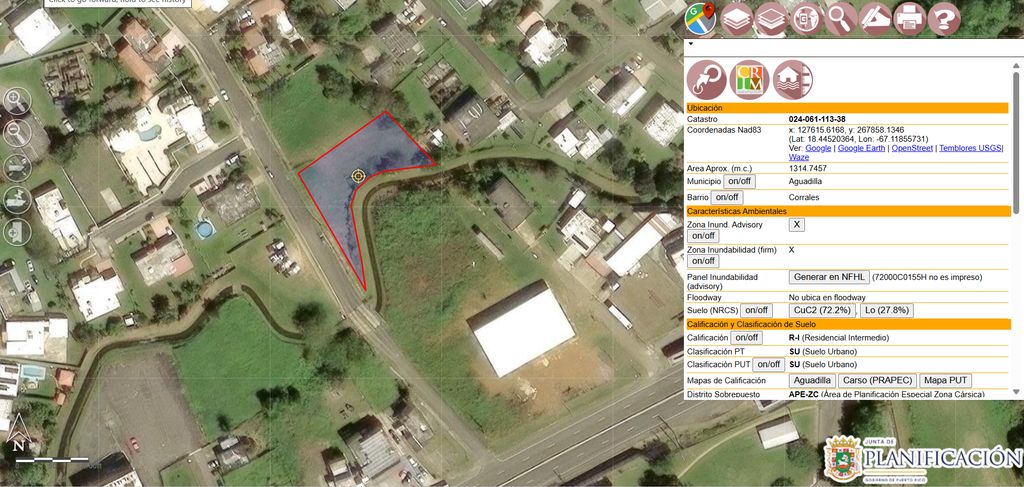Click the Mapa PUT button
The width and height of the screenshot is (1024, 487).
pos(946,380)
